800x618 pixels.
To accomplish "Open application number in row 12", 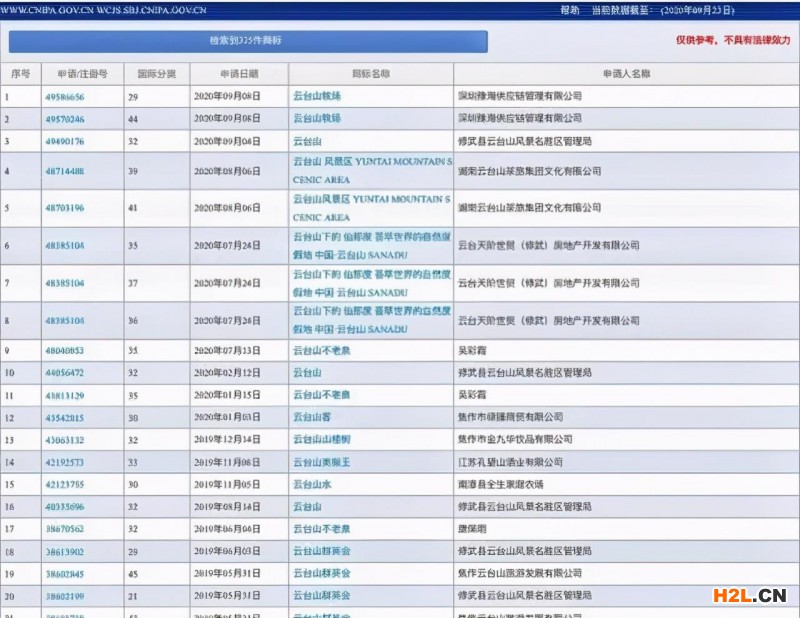I will click(x=65, y=417).
